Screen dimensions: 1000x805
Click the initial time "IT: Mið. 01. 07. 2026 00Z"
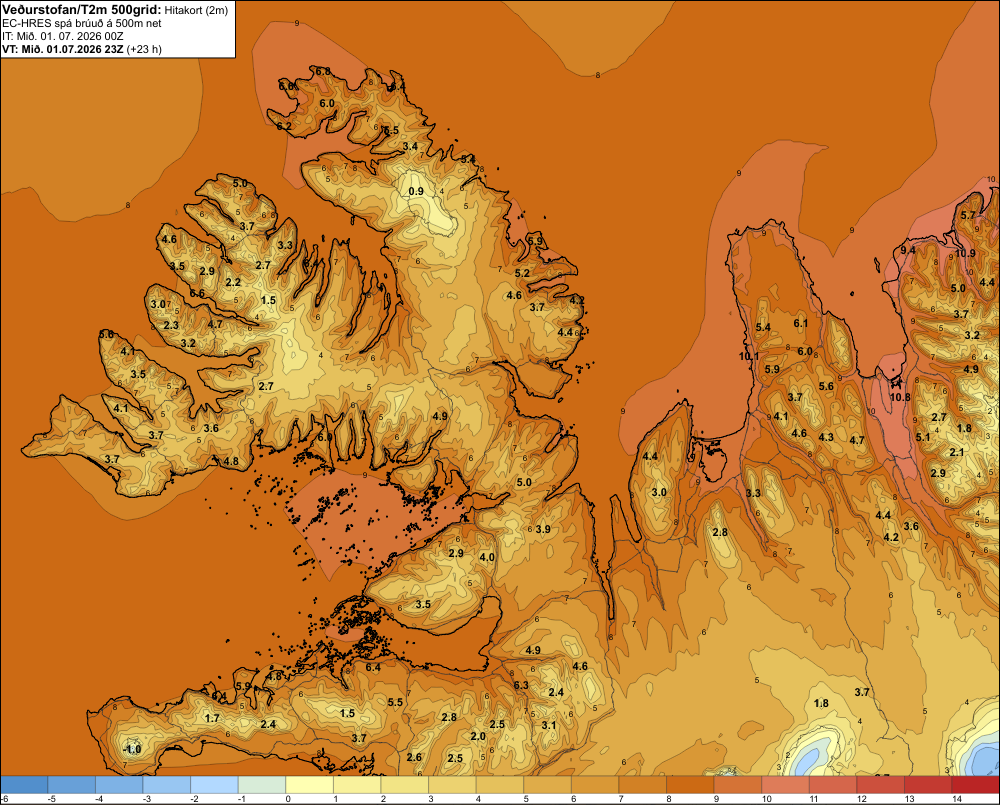tap(62, 36)
